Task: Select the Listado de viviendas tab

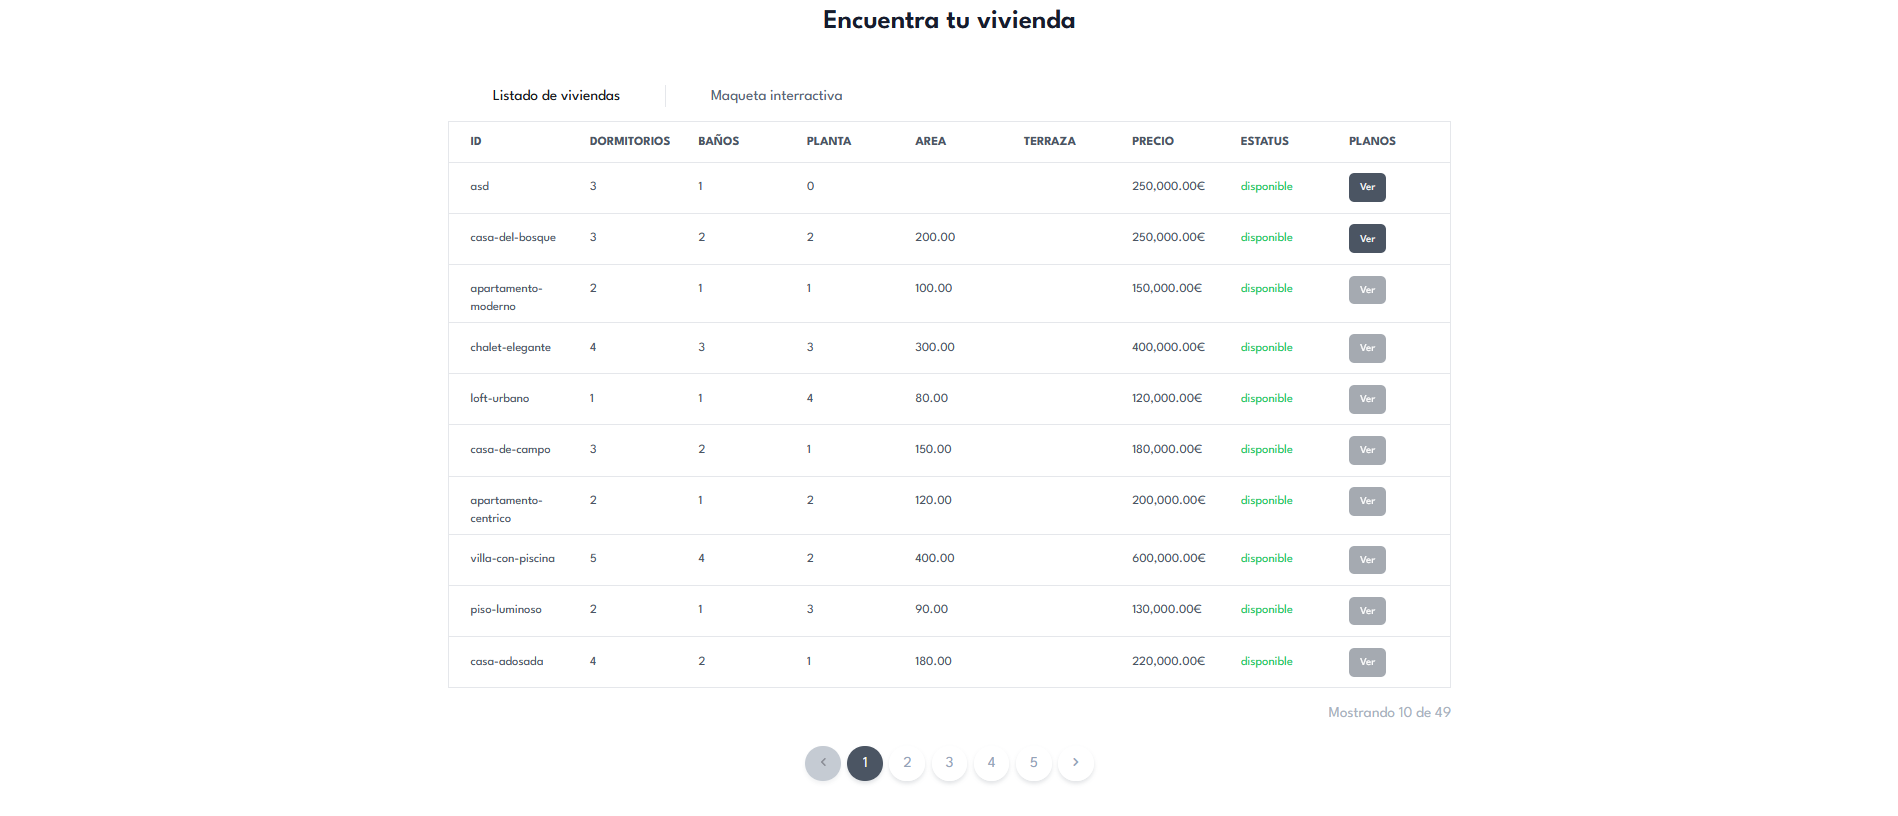Action: click(x=556, y=96)
